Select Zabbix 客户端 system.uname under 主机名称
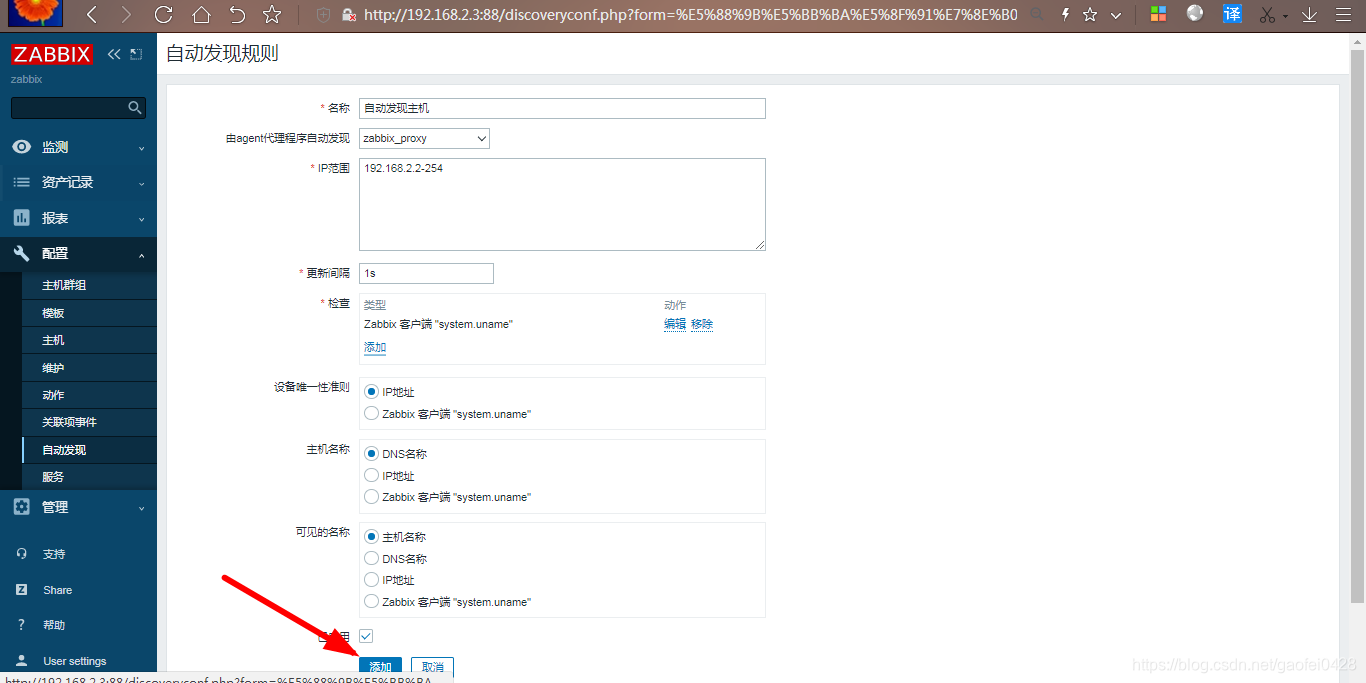 372,497
